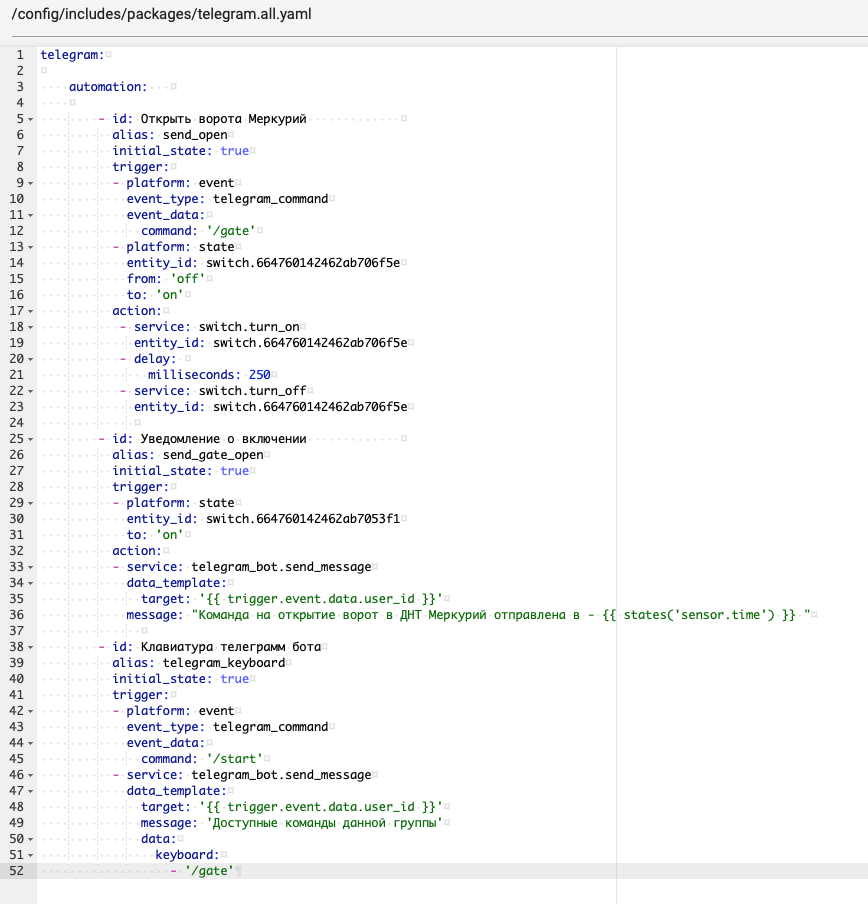This screenshot has height=904, width=868.
Task: Collapse data_template fold arrow at line 34
Action: click(x=31, y=583)
